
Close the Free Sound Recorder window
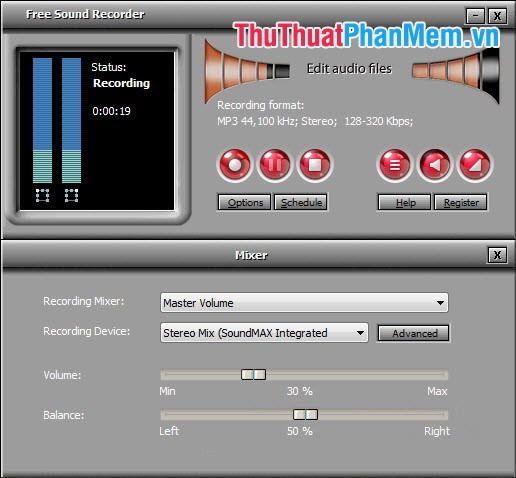pyautogui.click(x=497, y=16)
